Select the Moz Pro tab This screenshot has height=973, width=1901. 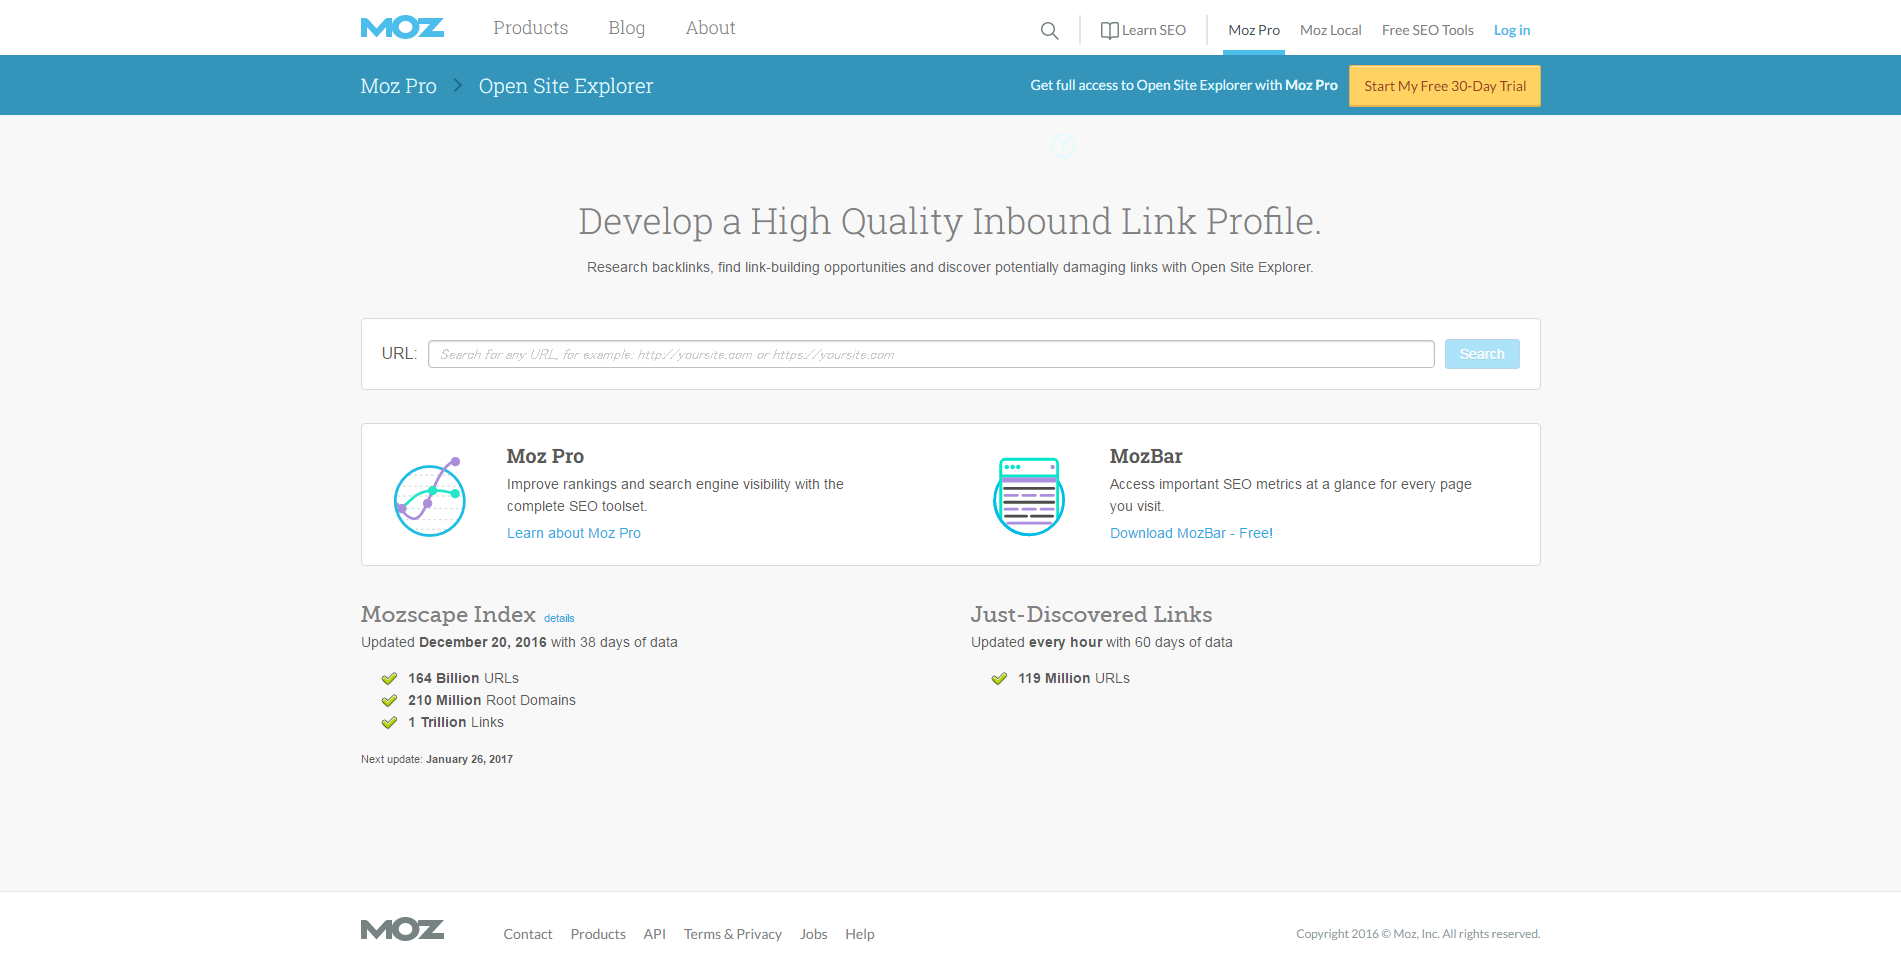point(1254,31)
